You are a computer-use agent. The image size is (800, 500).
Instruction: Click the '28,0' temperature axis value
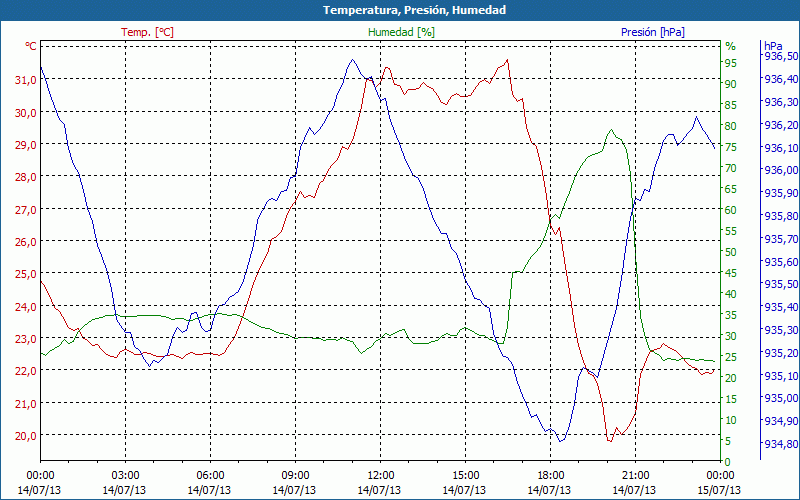coord(26,177)
